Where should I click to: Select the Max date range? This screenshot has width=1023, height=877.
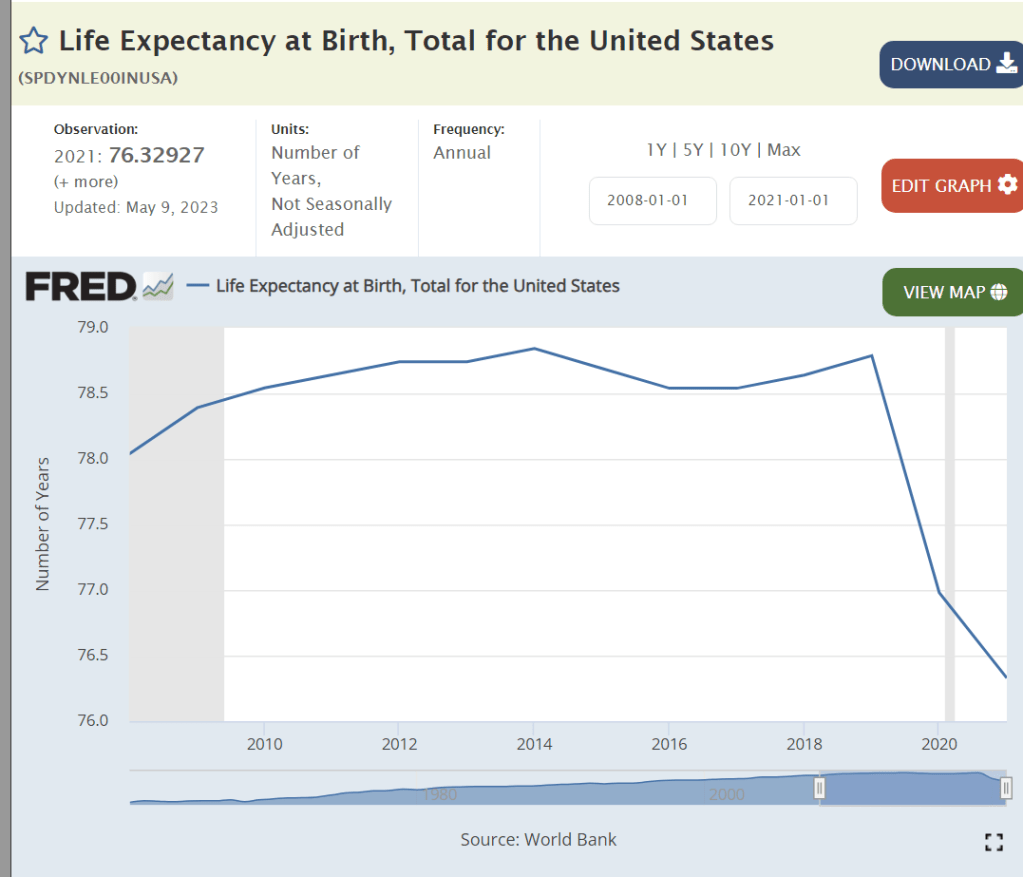(x=784, y=150)
